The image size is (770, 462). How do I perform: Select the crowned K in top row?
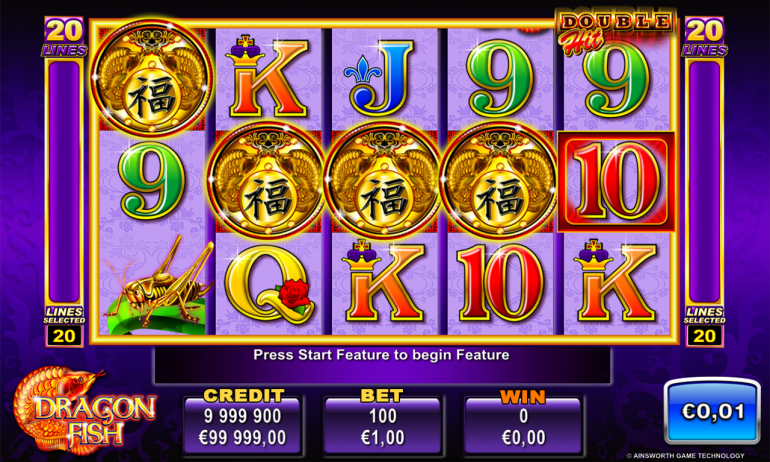[267, 76]
